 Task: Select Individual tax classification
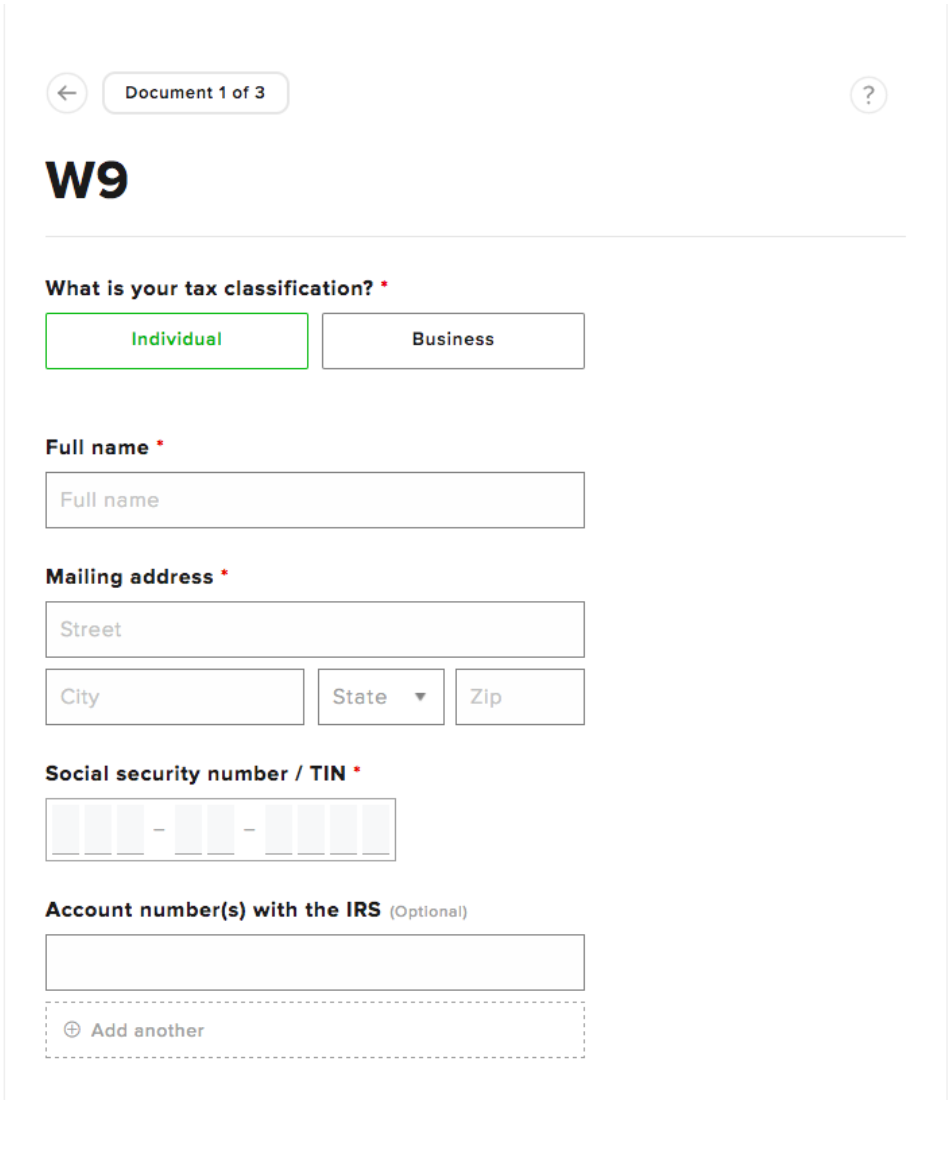click(177, 341)
